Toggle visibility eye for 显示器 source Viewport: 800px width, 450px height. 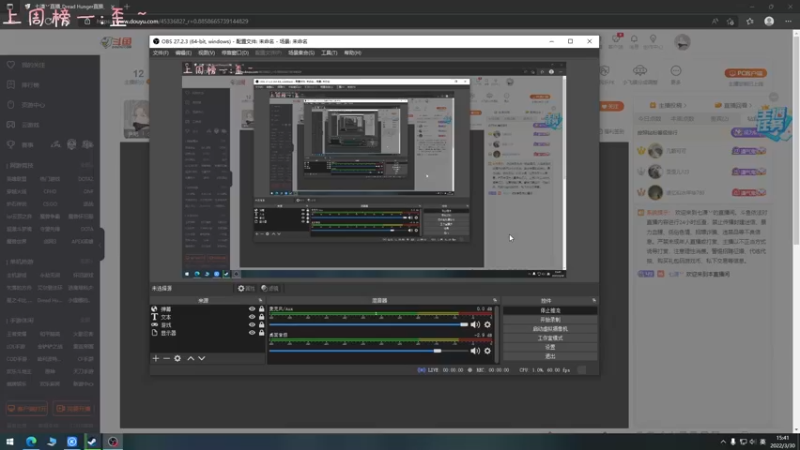coord(252,333)
